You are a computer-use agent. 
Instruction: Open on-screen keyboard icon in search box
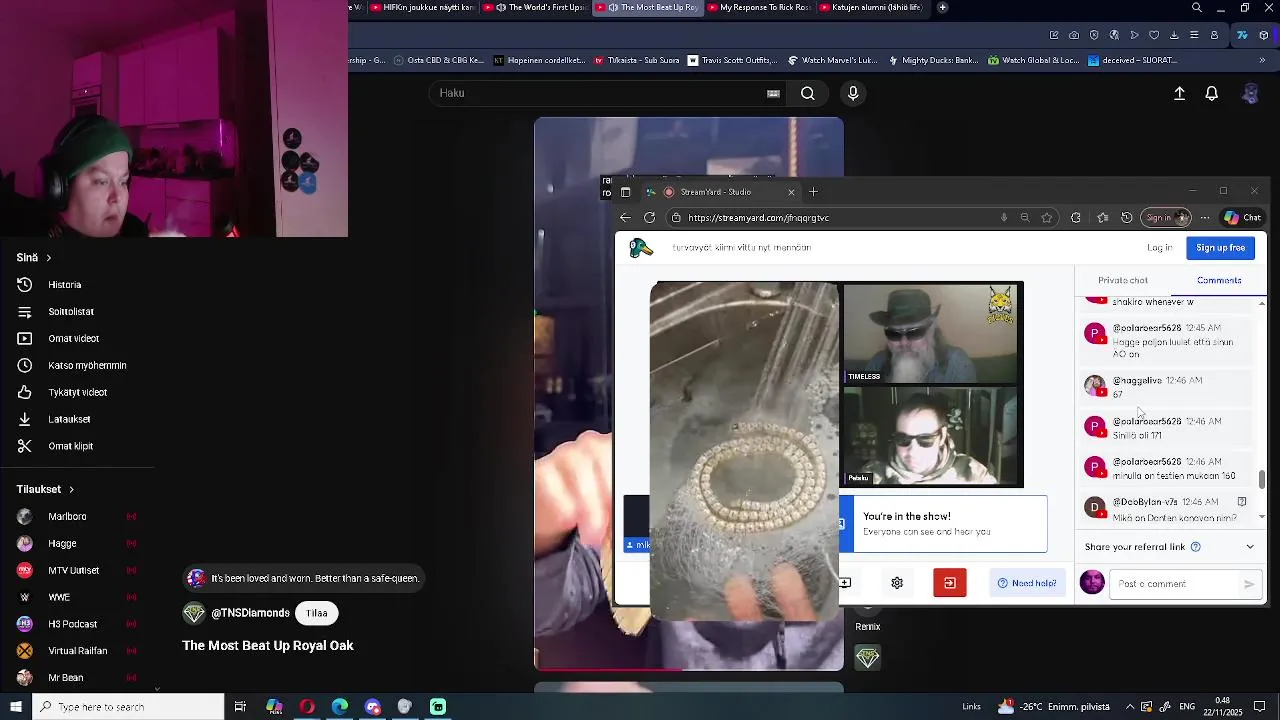pos(773,93)
